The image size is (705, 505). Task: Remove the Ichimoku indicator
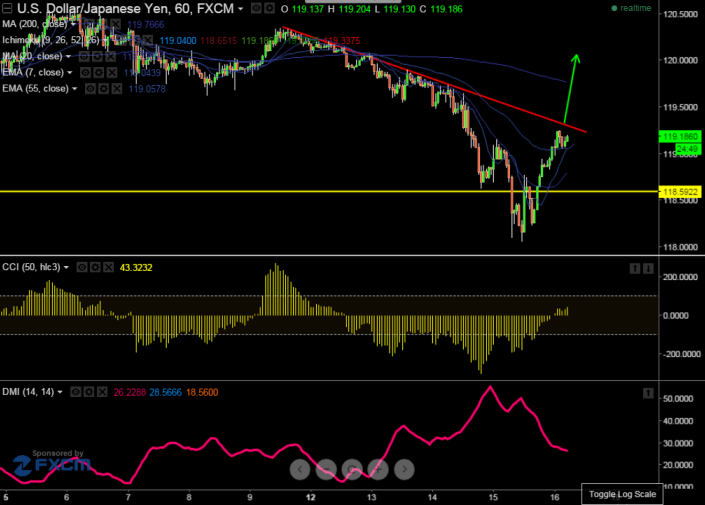[147, 40]
